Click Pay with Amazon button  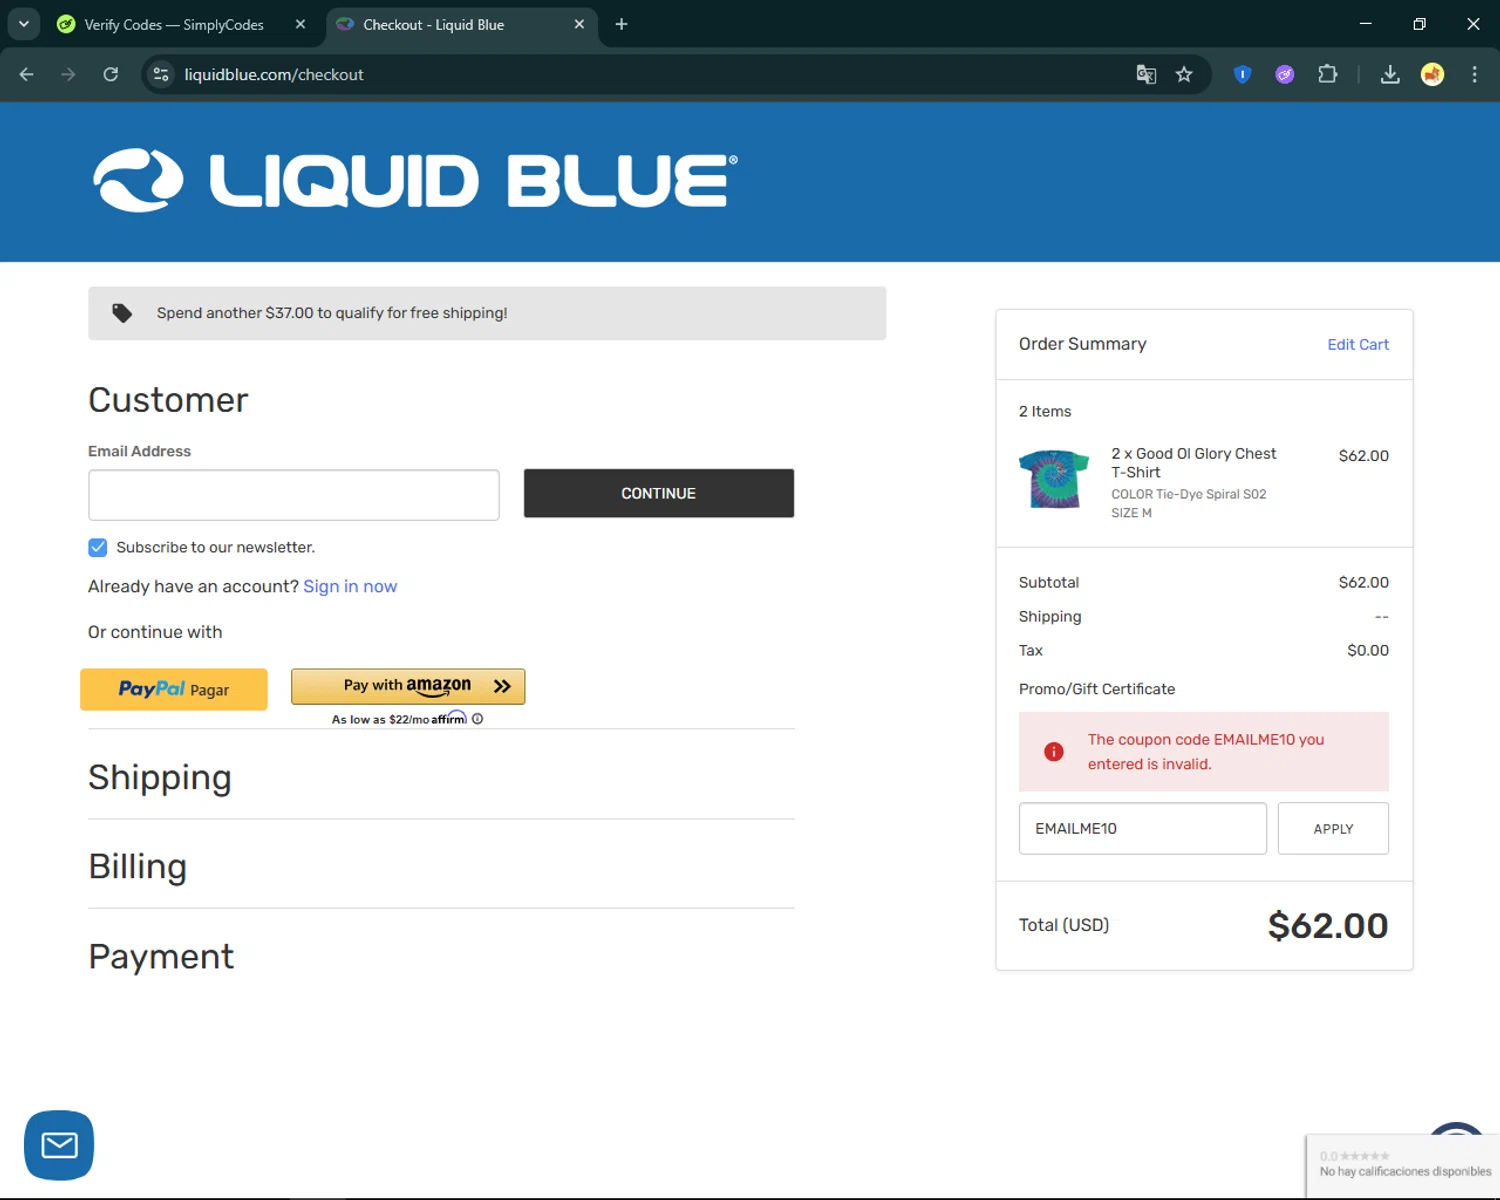pos(408,686)
